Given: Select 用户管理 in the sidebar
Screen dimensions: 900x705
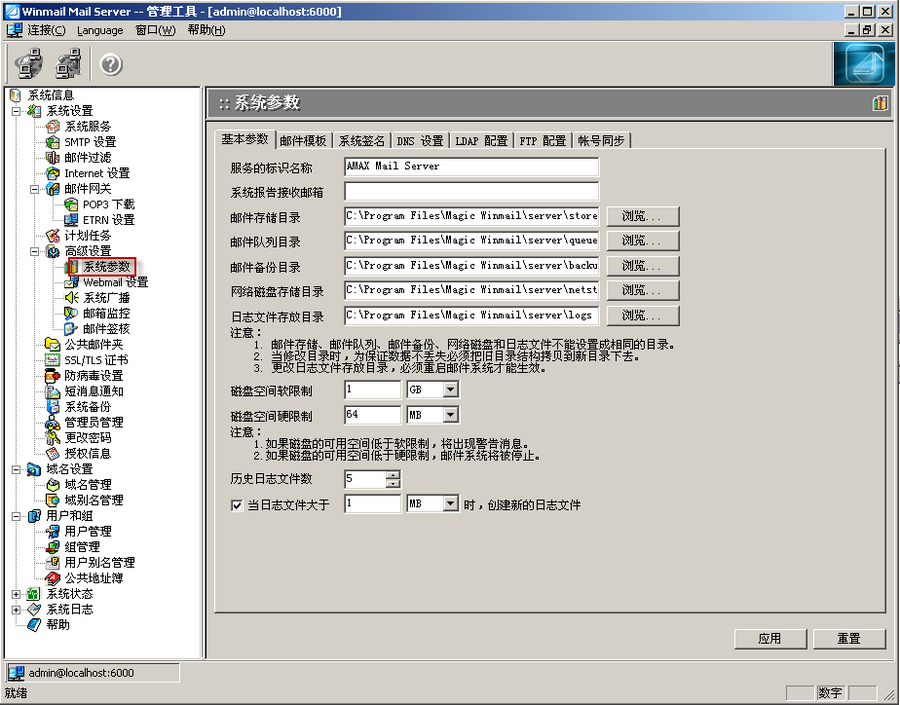Looking at the screenshot, I should tap(87, 531).
